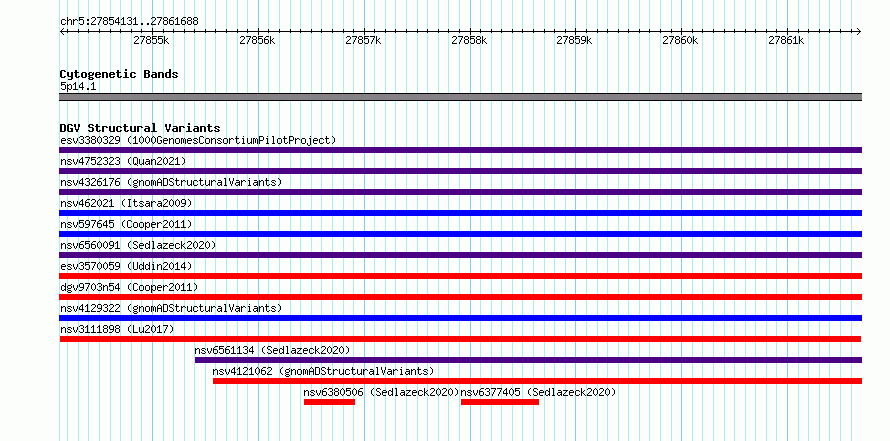Viewport: 890px width, 441px height.
Task: Click the nsv4121062 gnomAD red bar
Action: pyautogui.click(x=538, y=381)
